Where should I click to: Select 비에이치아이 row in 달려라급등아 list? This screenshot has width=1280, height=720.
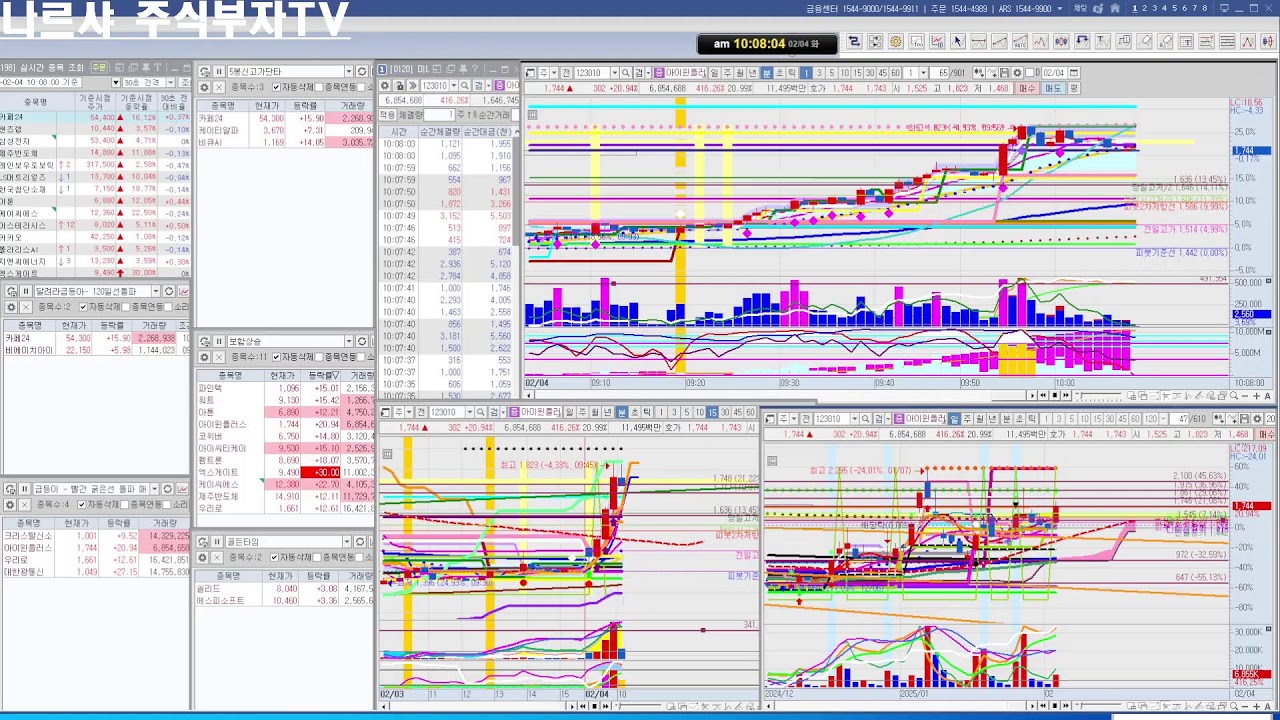(95, 350)
